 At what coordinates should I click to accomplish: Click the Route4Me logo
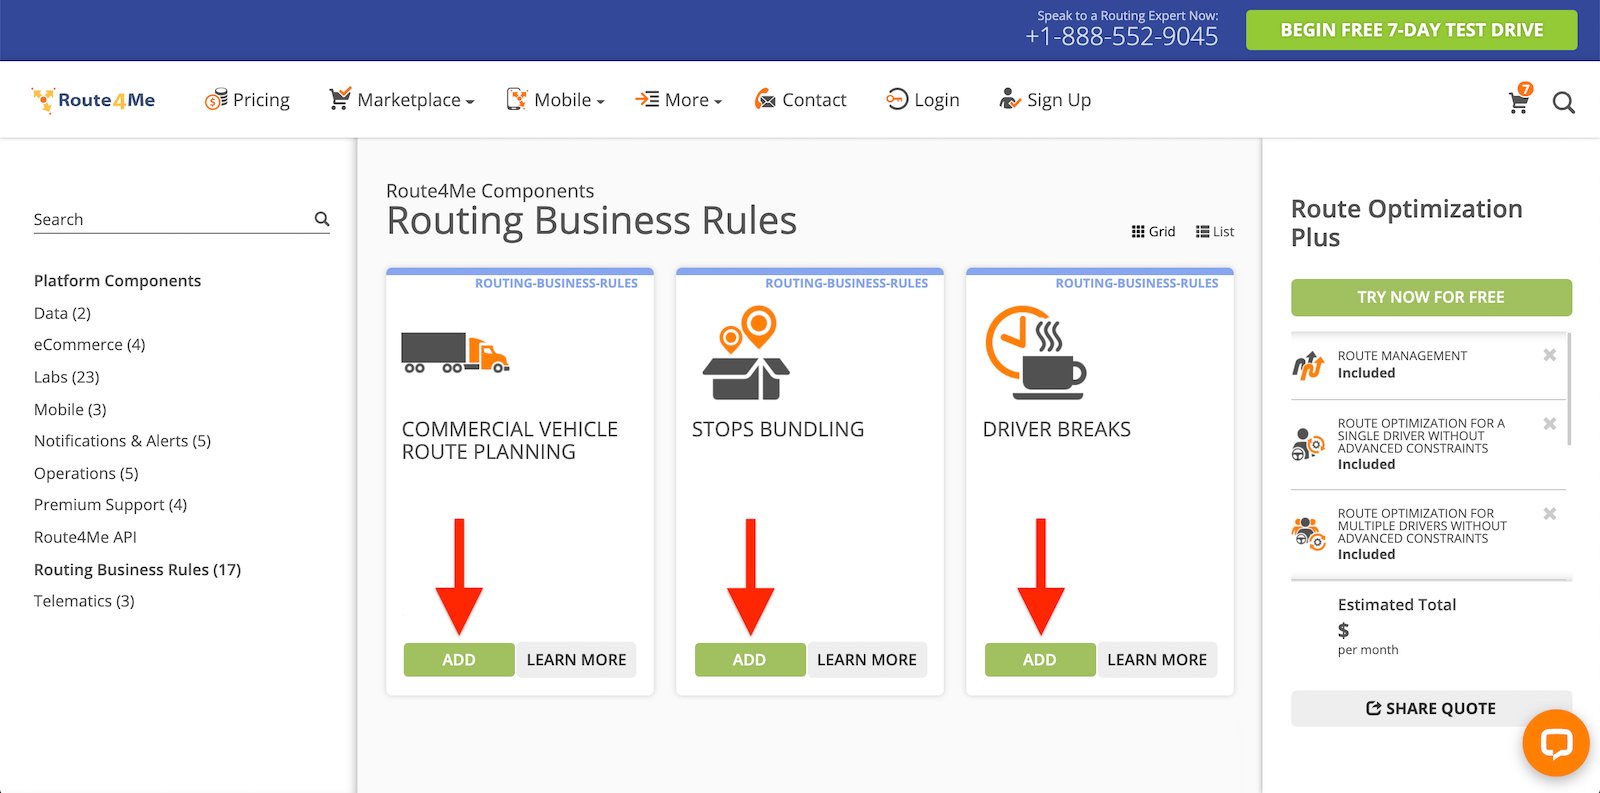(94, 100)
